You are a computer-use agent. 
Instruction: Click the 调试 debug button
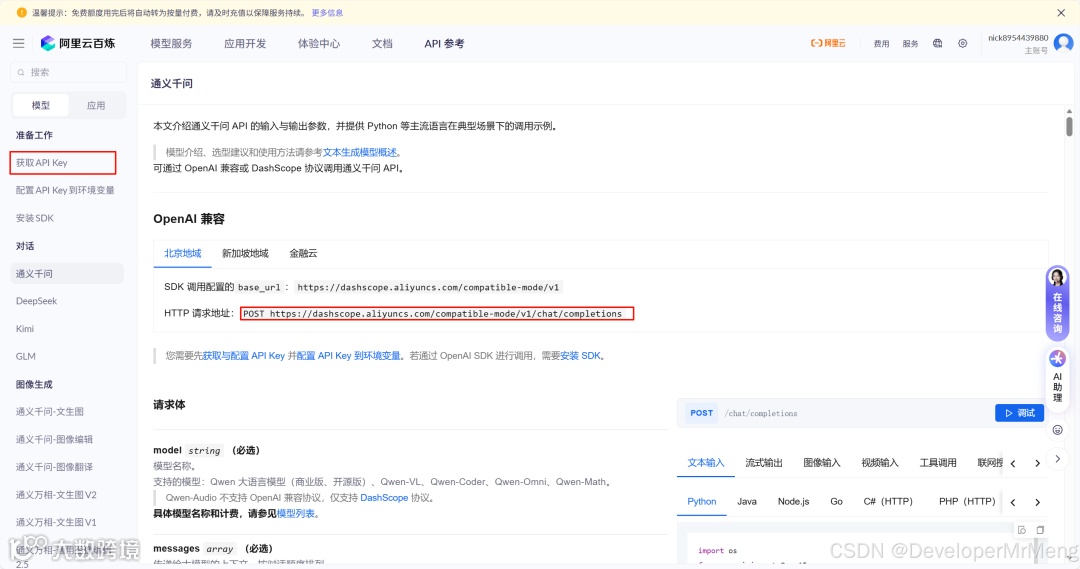coord(1019,413)
